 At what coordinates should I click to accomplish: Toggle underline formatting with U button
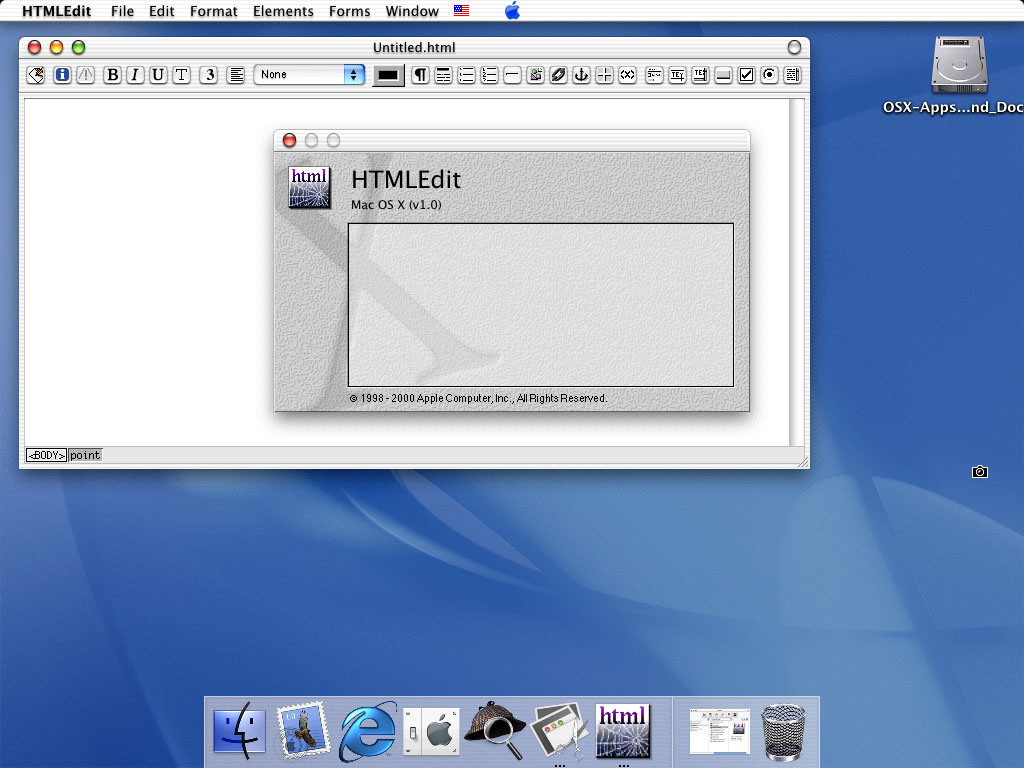click(158, 75)
